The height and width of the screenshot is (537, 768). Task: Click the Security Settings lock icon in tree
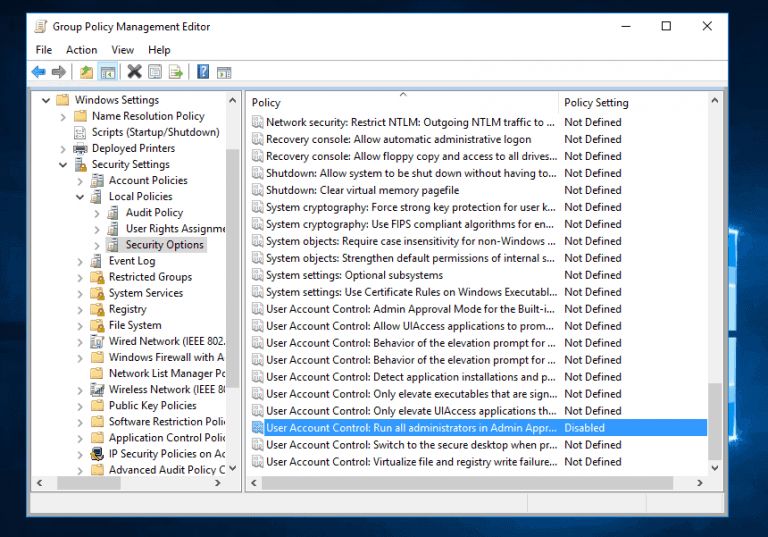pyautogui.click(x=80, y=165)
